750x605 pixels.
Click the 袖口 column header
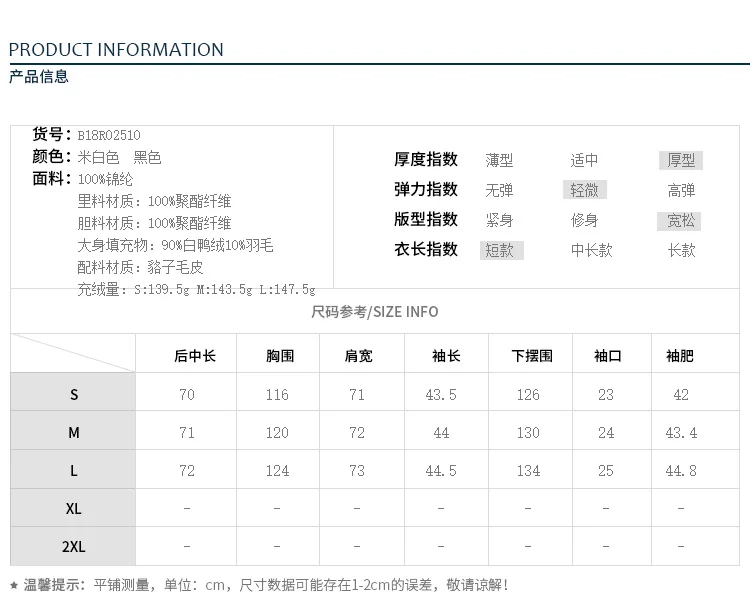pos(607,356)
